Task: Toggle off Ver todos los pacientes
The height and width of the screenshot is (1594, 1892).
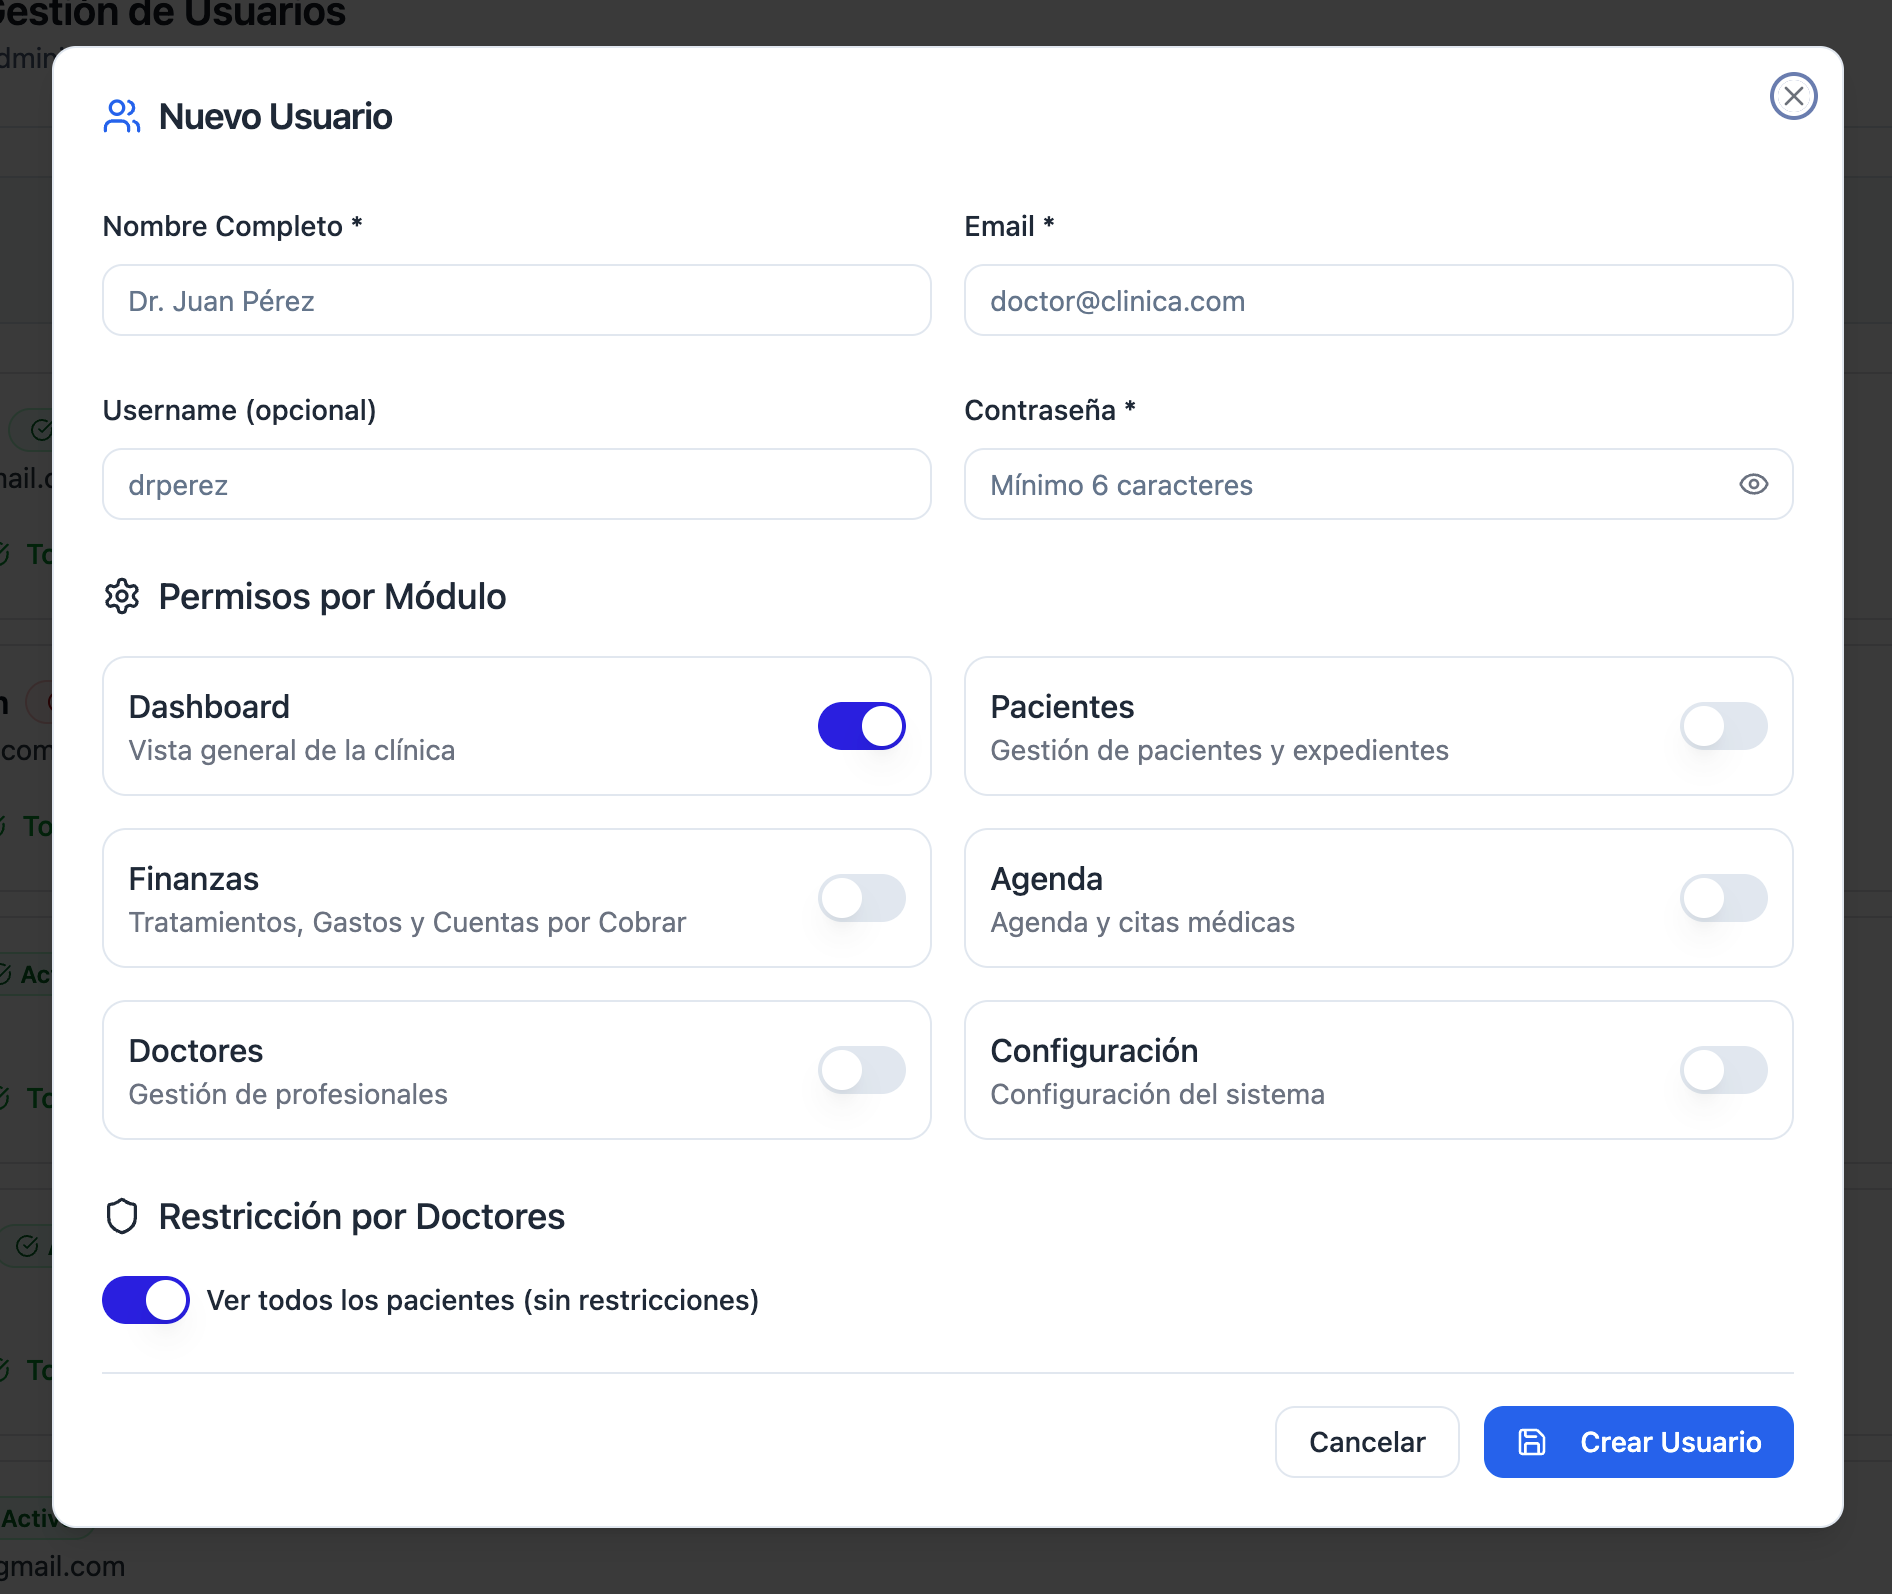Action: tap(146, 1300)
